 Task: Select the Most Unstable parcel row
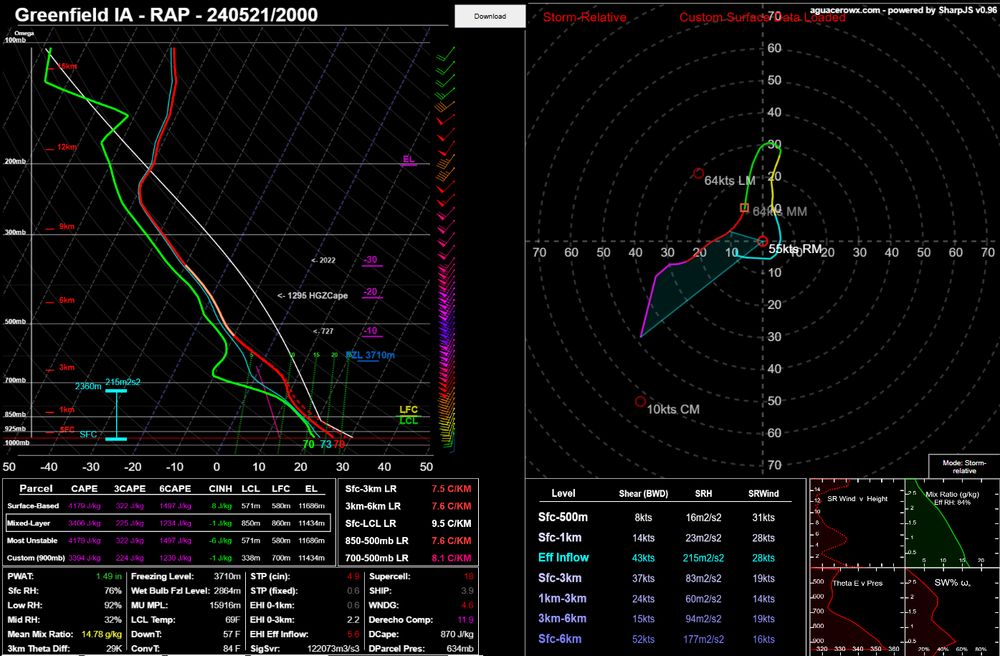pyautogui.click(x=167, y=540)
